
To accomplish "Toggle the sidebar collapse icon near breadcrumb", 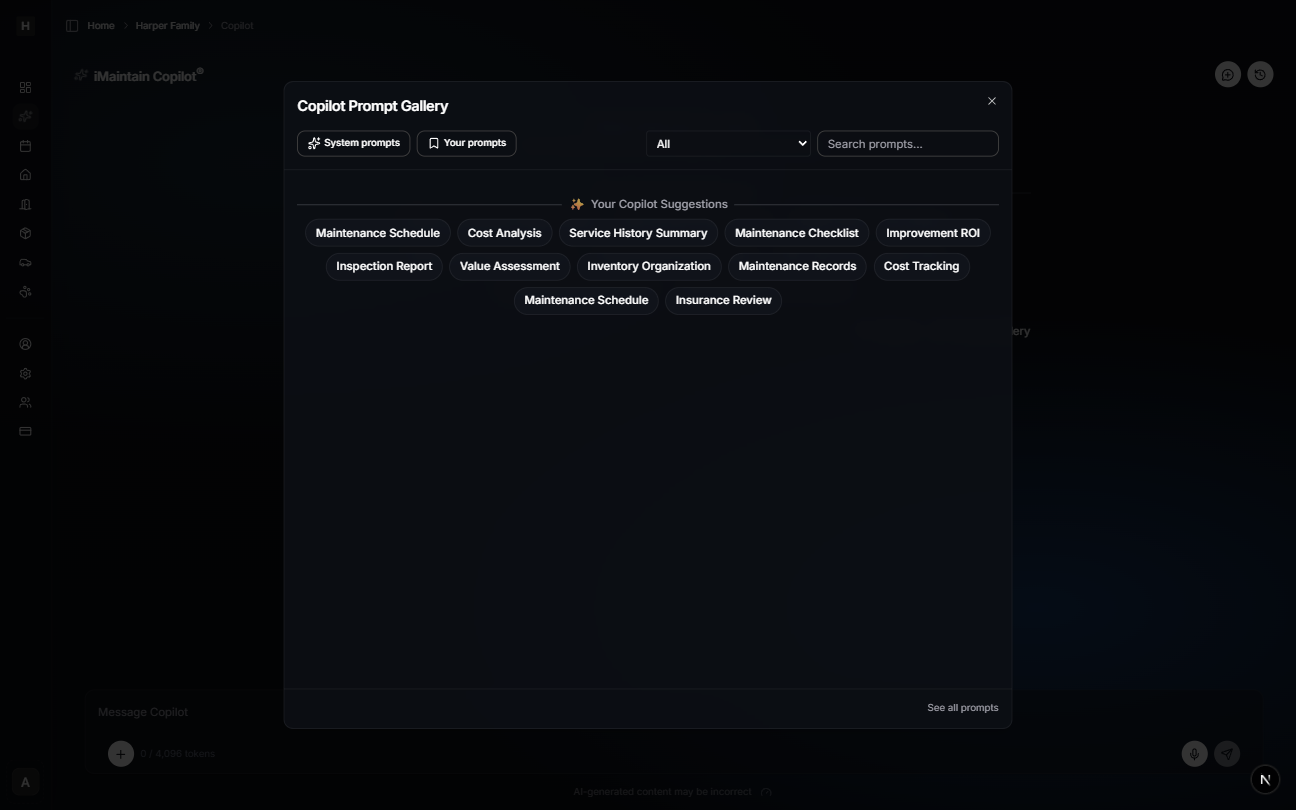I will point(72,25).
